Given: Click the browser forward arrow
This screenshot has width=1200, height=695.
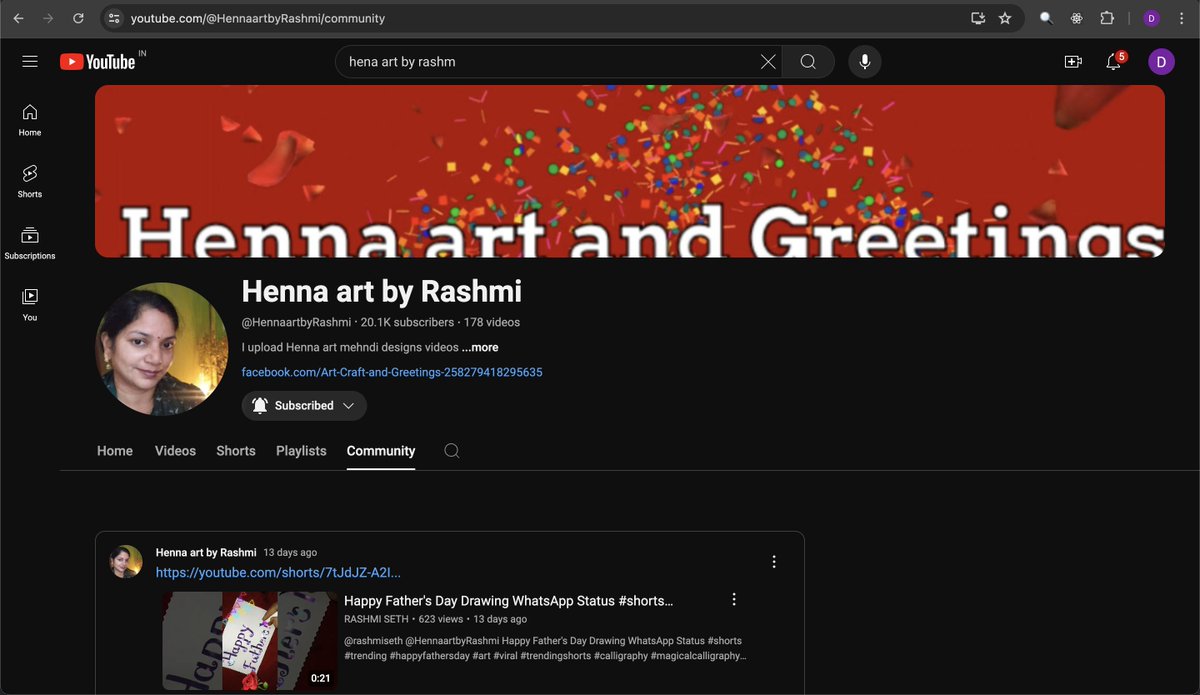Looking at the screenshot, I should [x=48, y=18].
